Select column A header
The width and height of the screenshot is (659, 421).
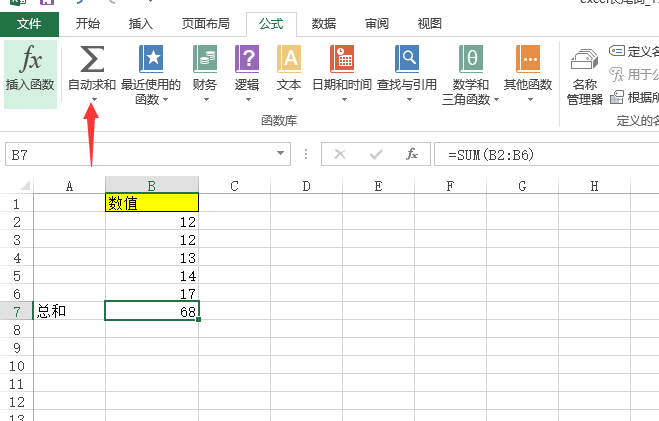click(x=69, y=185)
